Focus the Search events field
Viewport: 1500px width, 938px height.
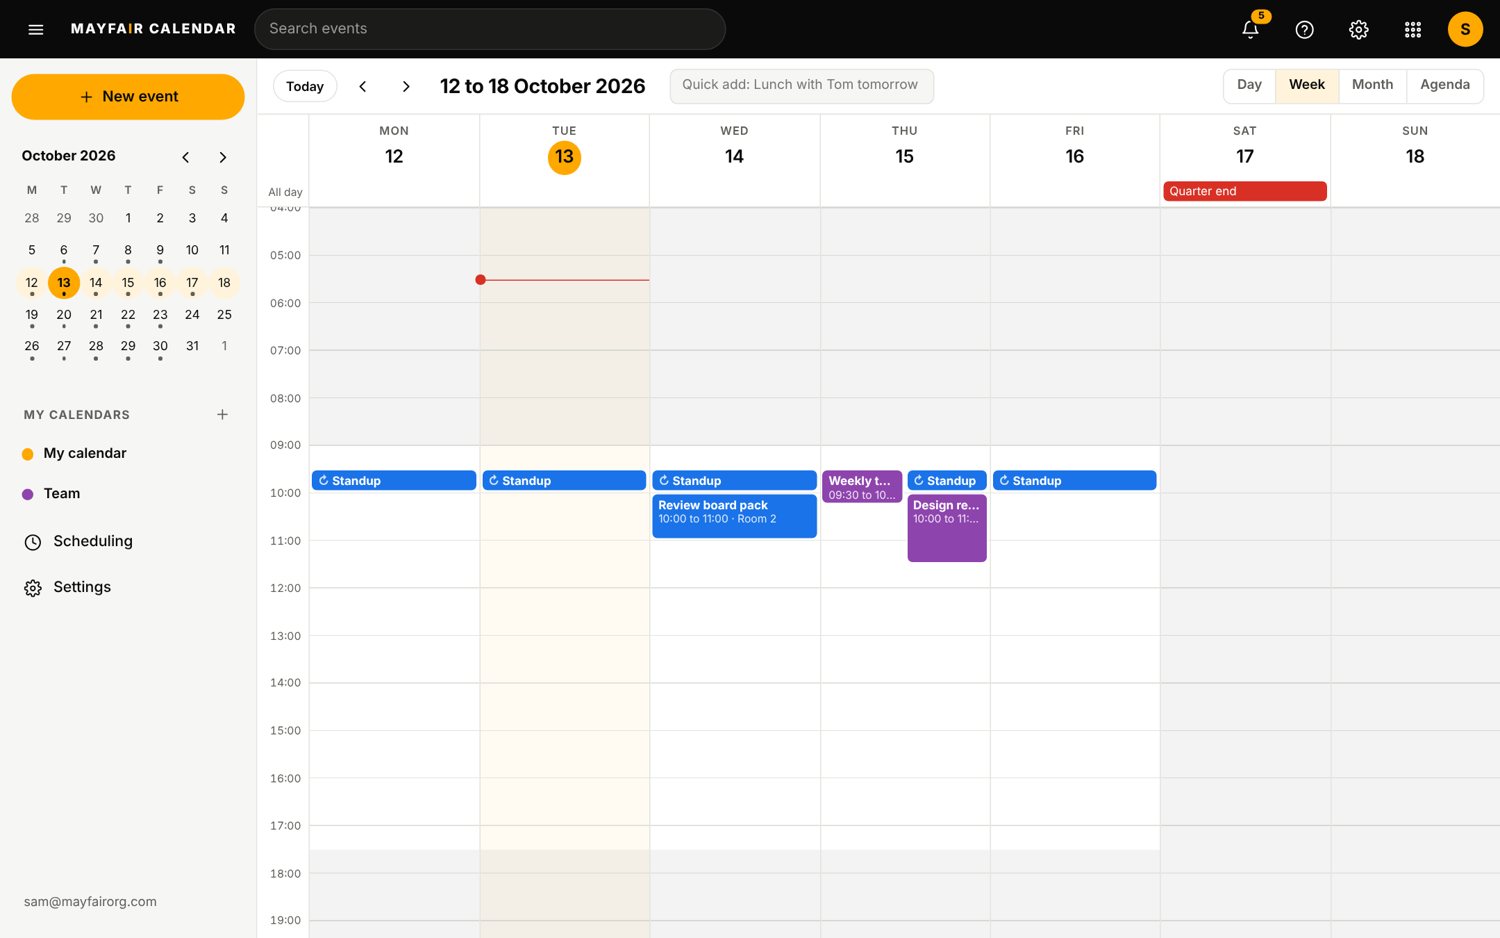490,29
